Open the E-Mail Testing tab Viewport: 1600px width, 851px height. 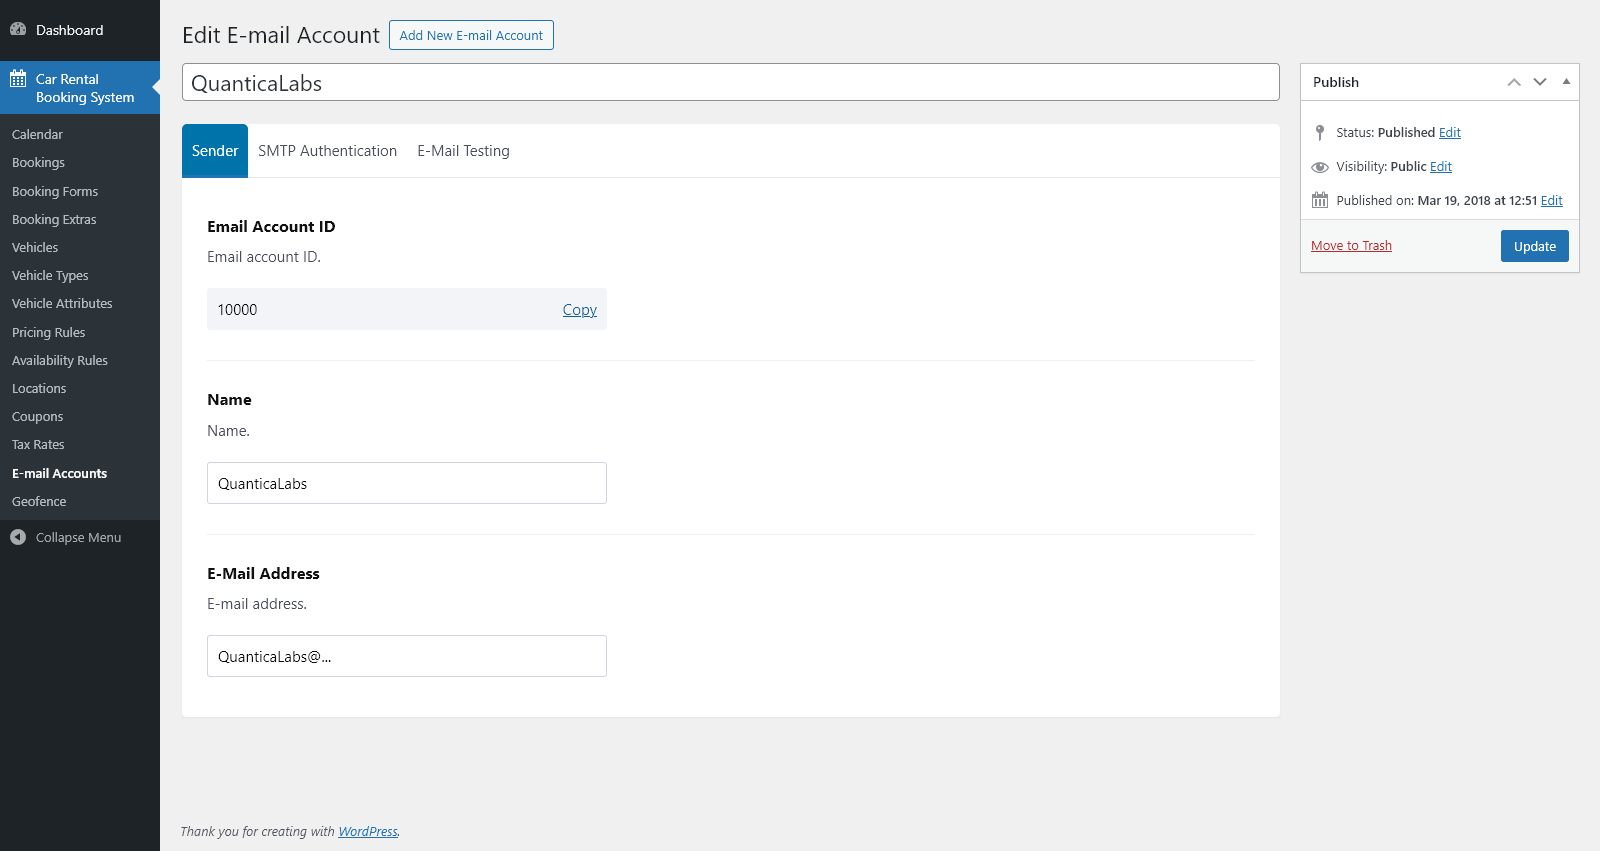tap(464, 151)
